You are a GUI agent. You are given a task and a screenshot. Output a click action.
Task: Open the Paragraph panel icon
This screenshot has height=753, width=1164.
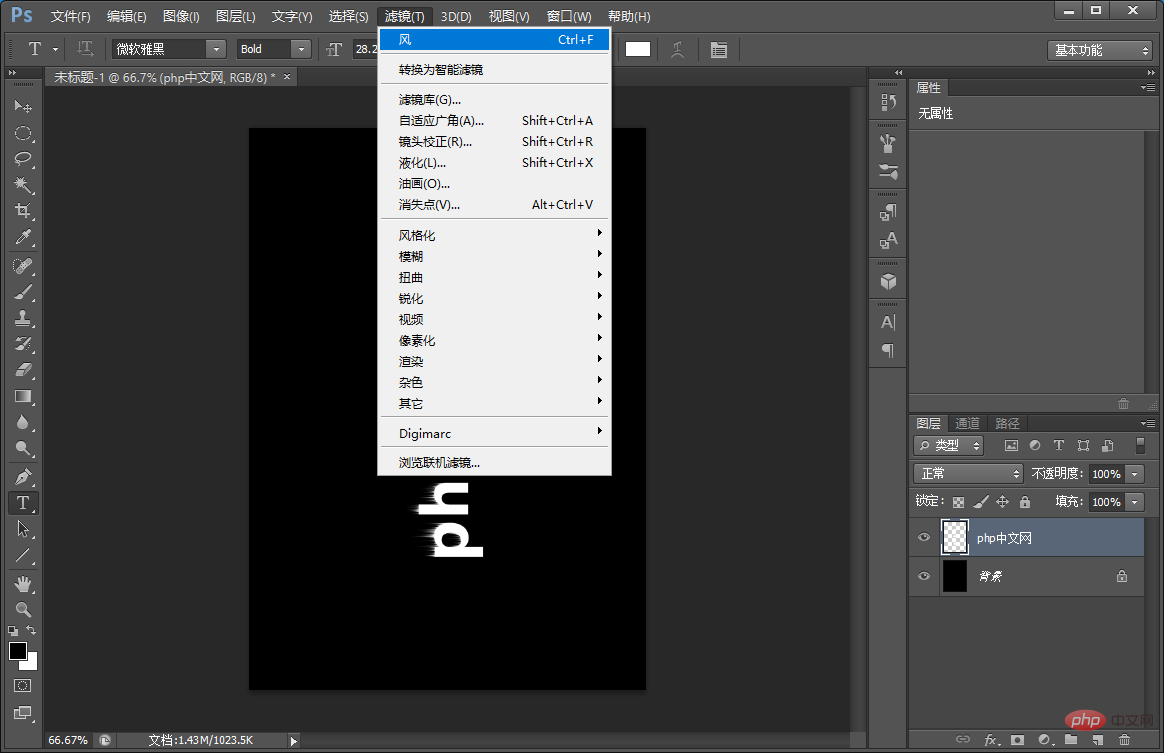[x=888, y=350]
